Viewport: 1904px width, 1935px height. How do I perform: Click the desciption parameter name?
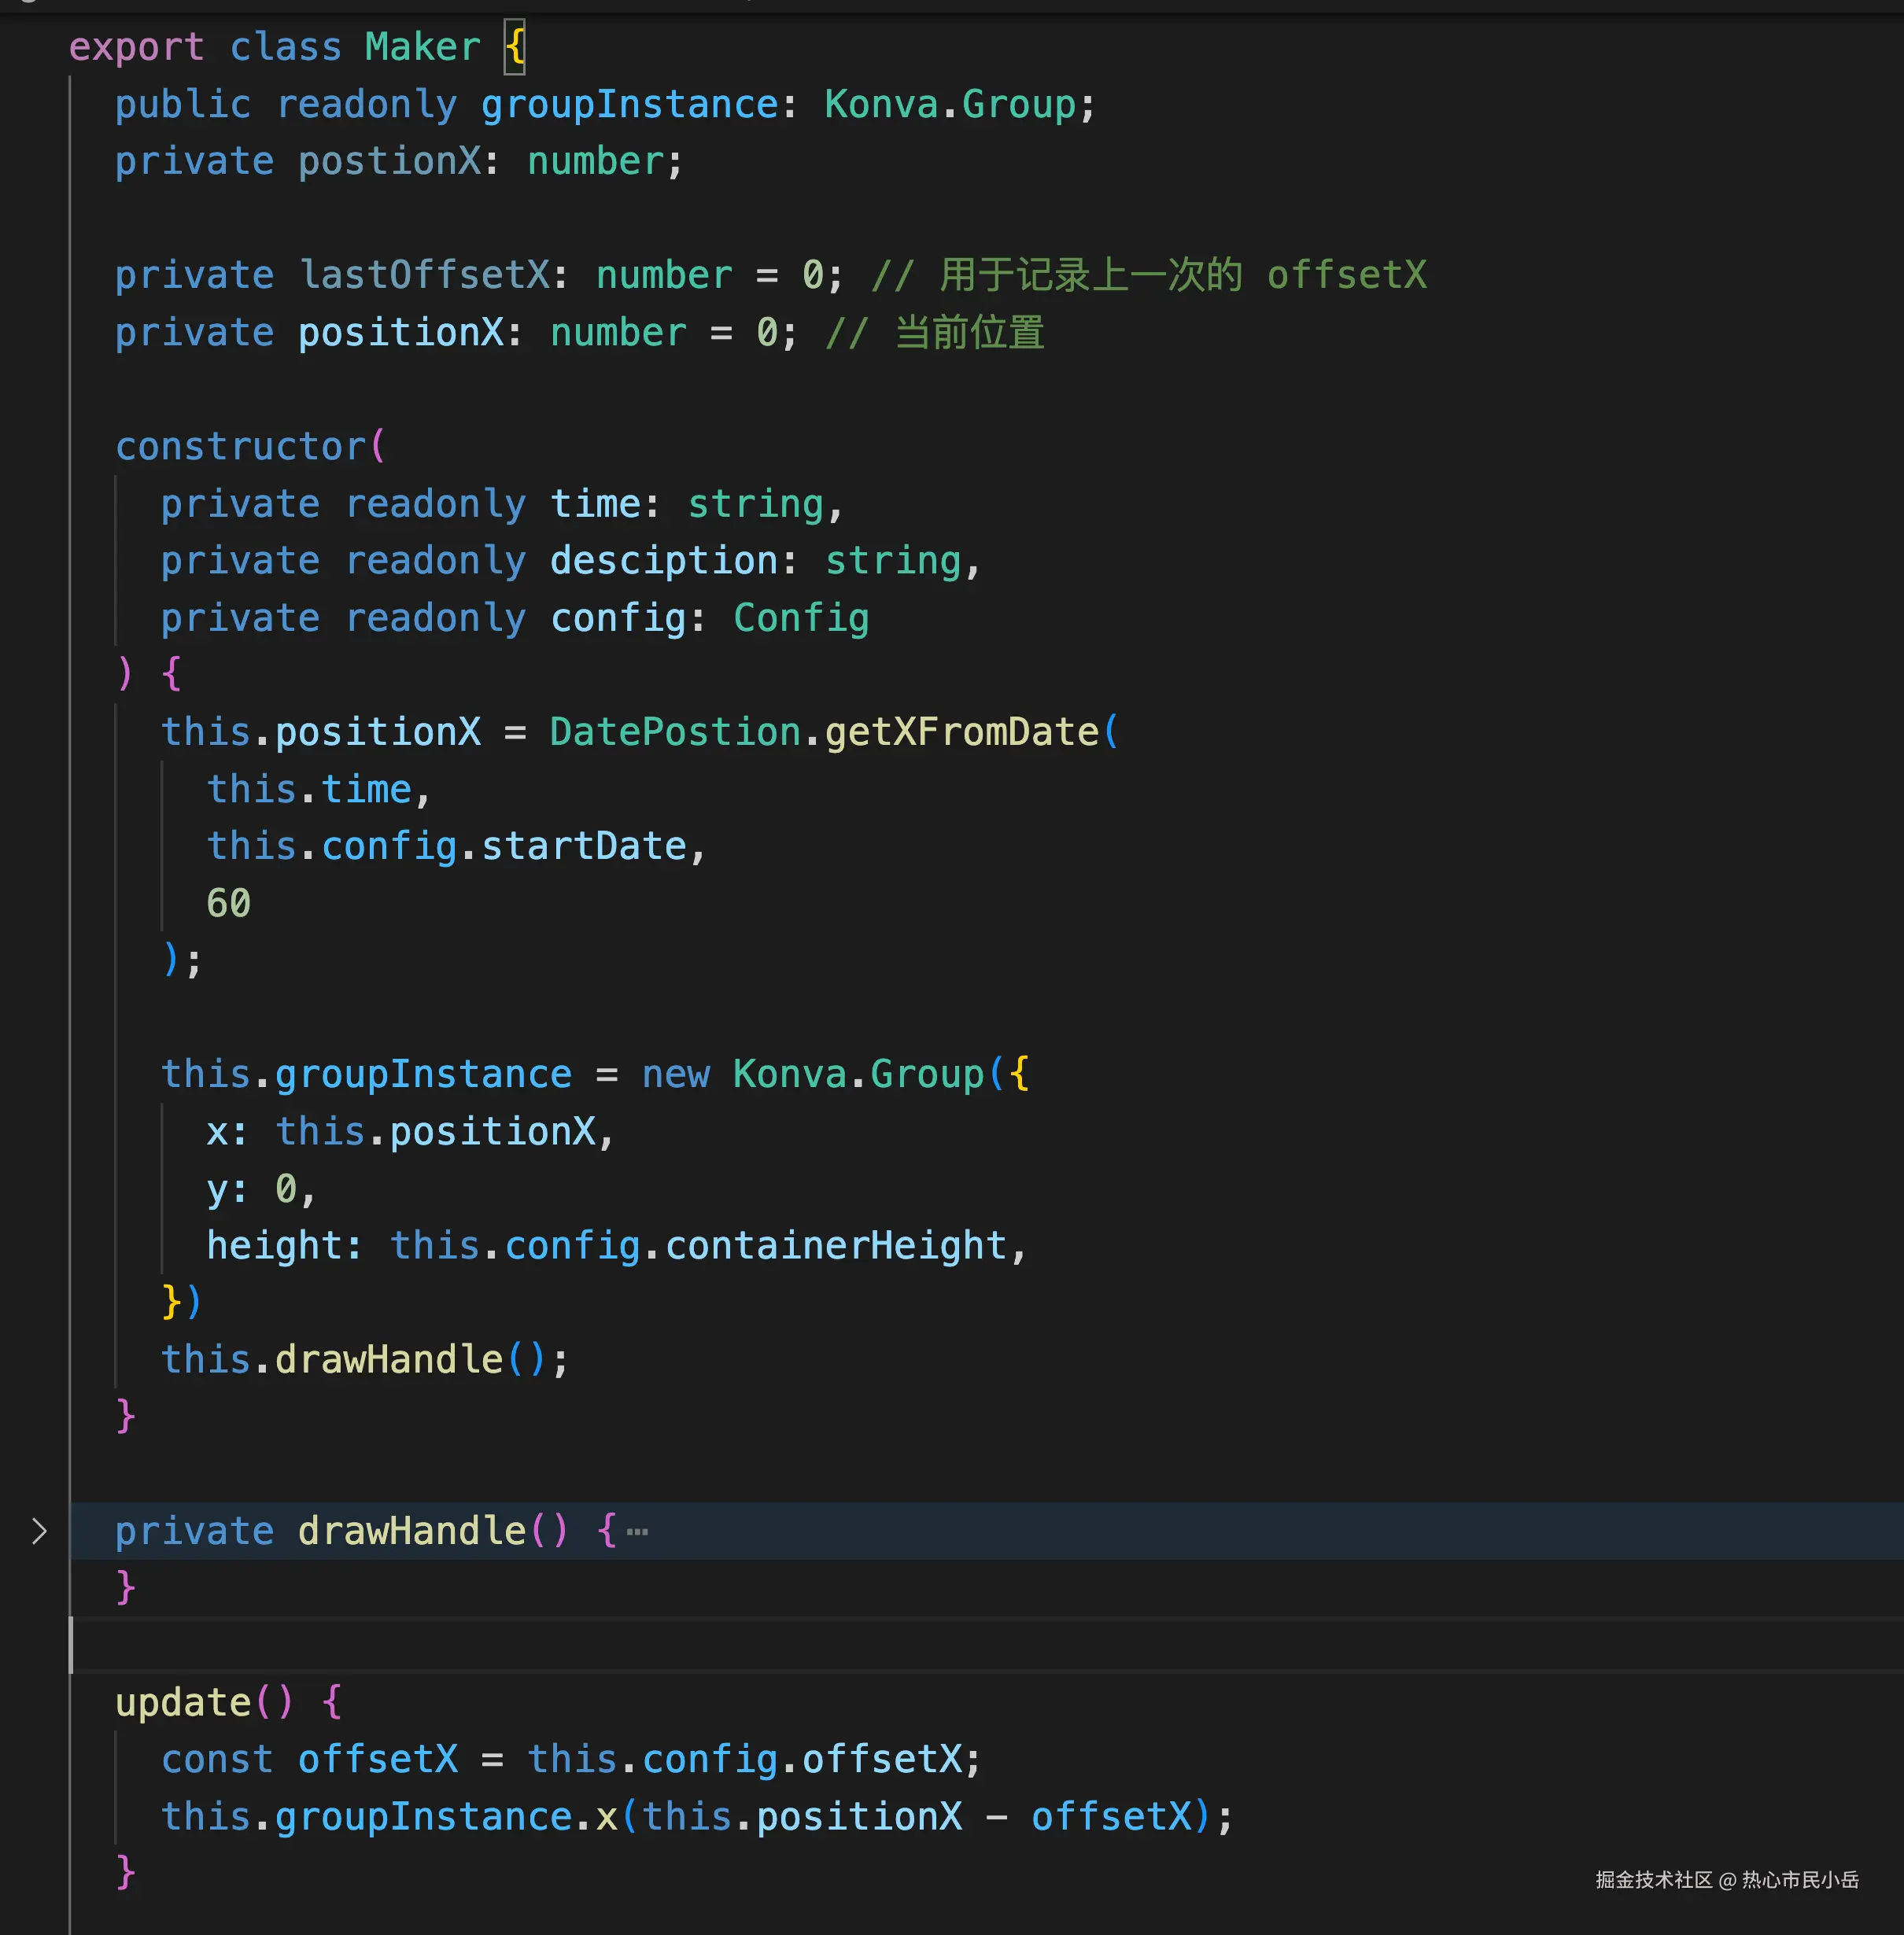(x=664, y=561)
